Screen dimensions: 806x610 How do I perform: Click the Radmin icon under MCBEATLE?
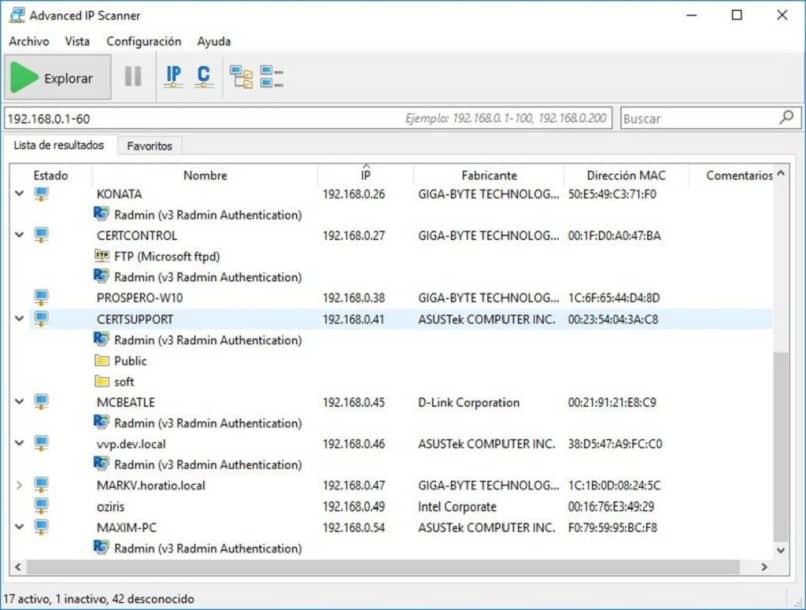[x=101, y=422]
